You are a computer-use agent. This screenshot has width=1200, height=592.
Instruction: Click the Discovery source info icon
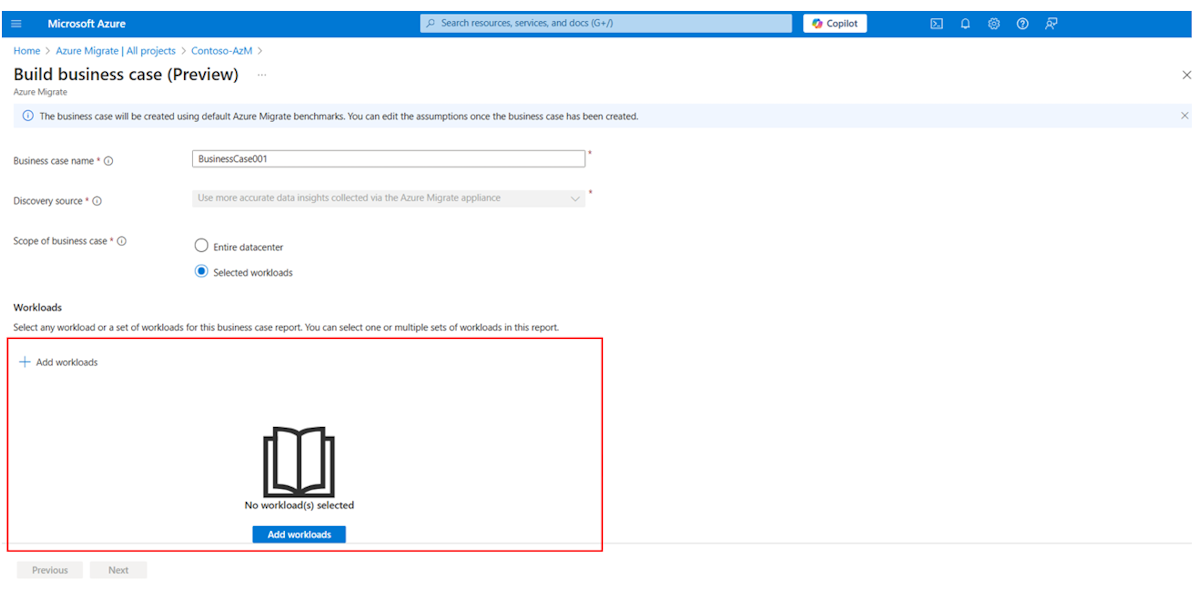pyautogui.click(x=96, y=200)
